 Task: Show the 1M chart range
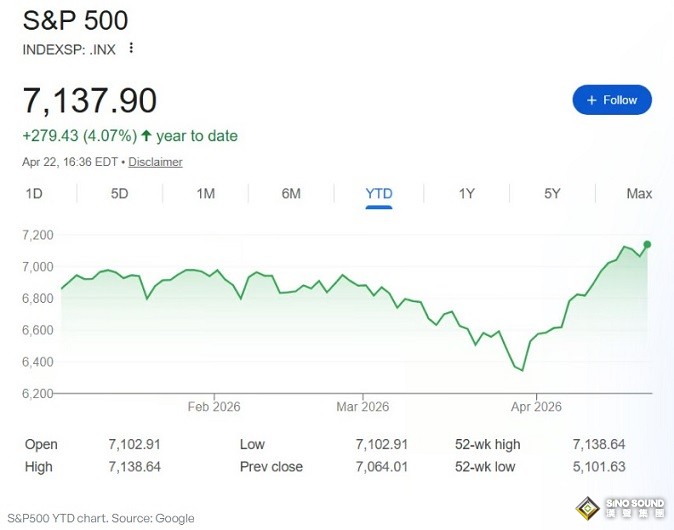(x=205, y=194)
